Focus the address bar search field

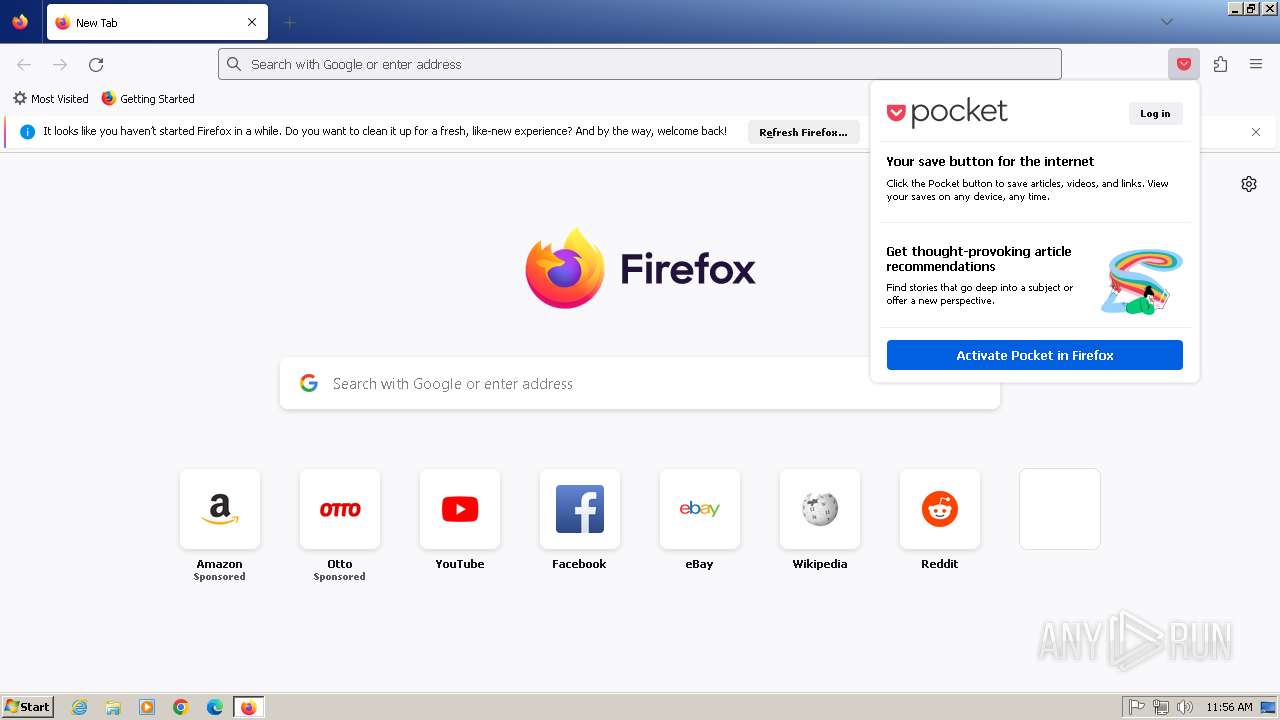point(640,64)
